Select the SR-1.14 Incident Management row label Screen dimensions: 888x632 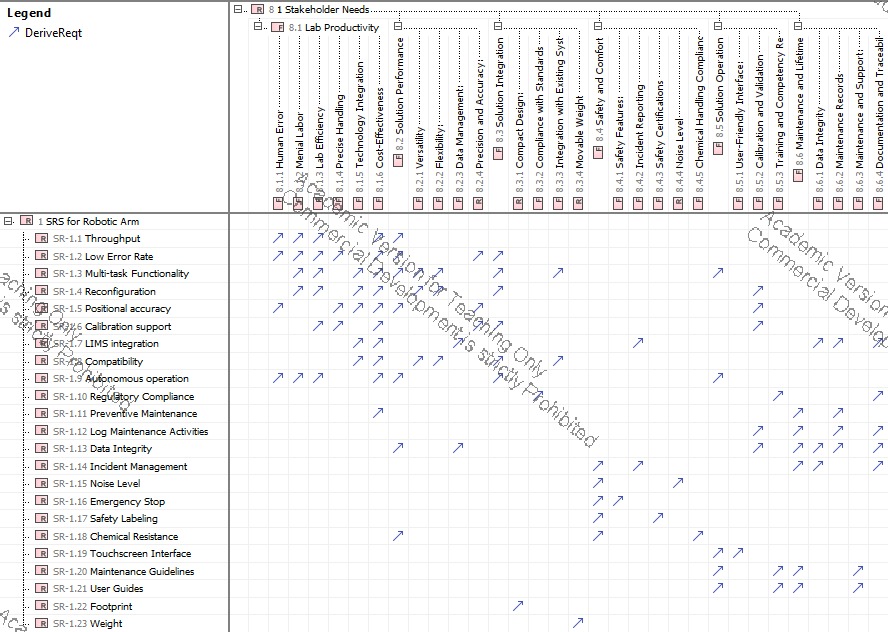[x=120, y=466]
